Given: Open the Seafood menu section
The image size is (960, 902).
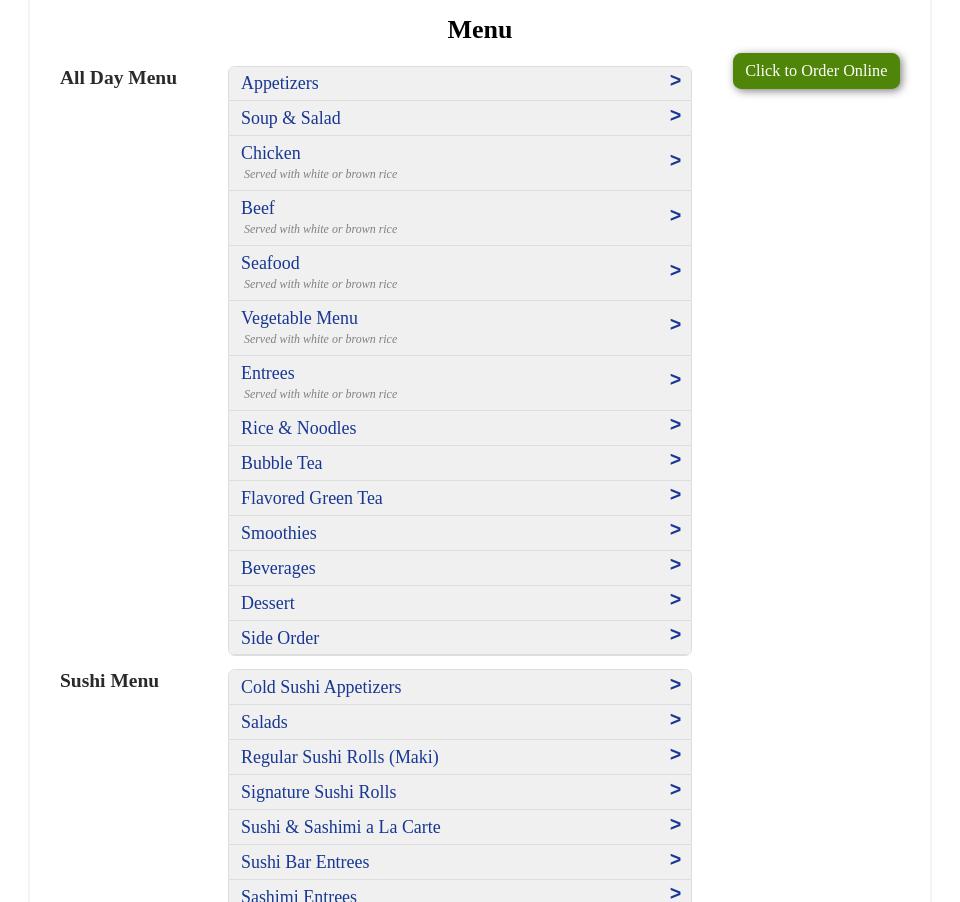Looking at the screenshot, I should [270, 263].
